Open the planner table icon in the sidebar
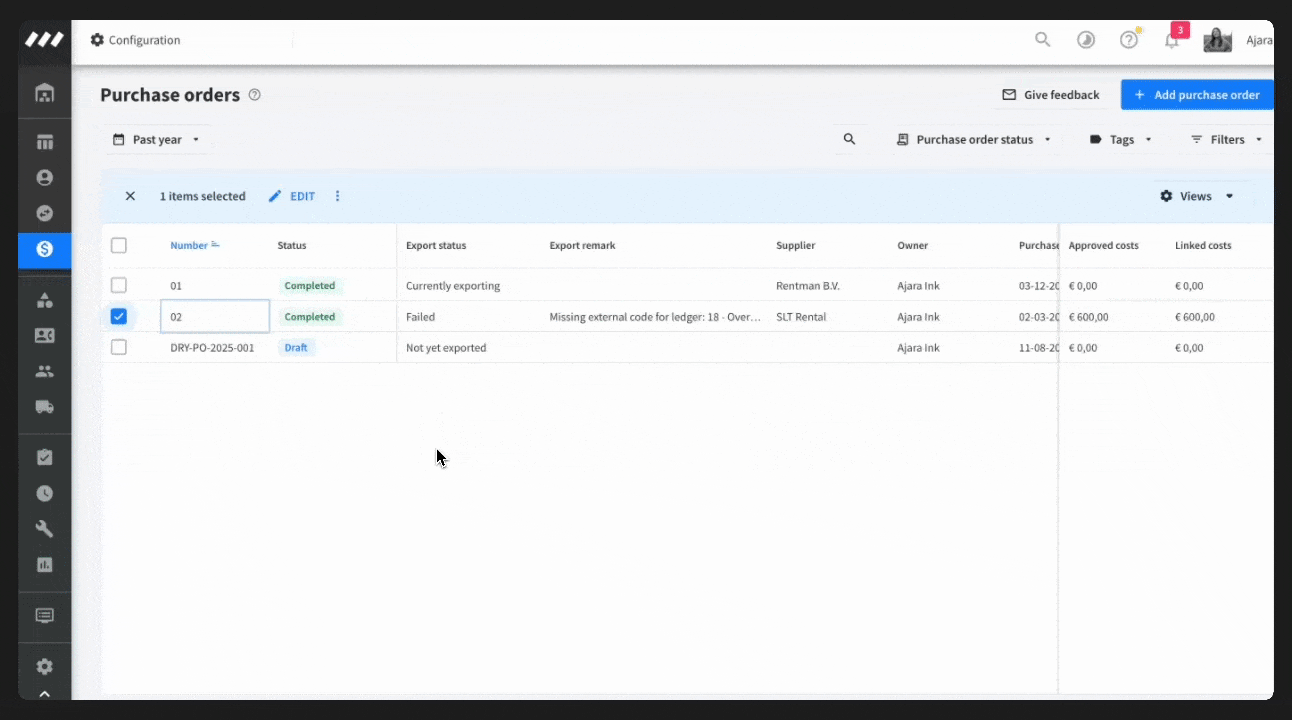The image size is (1292, 720). pos(44,142)
